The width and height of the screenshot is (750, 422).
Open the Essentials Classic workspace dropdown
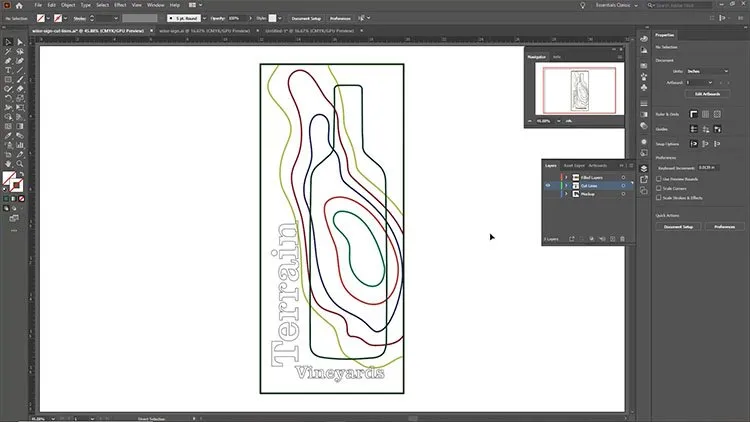617,5
